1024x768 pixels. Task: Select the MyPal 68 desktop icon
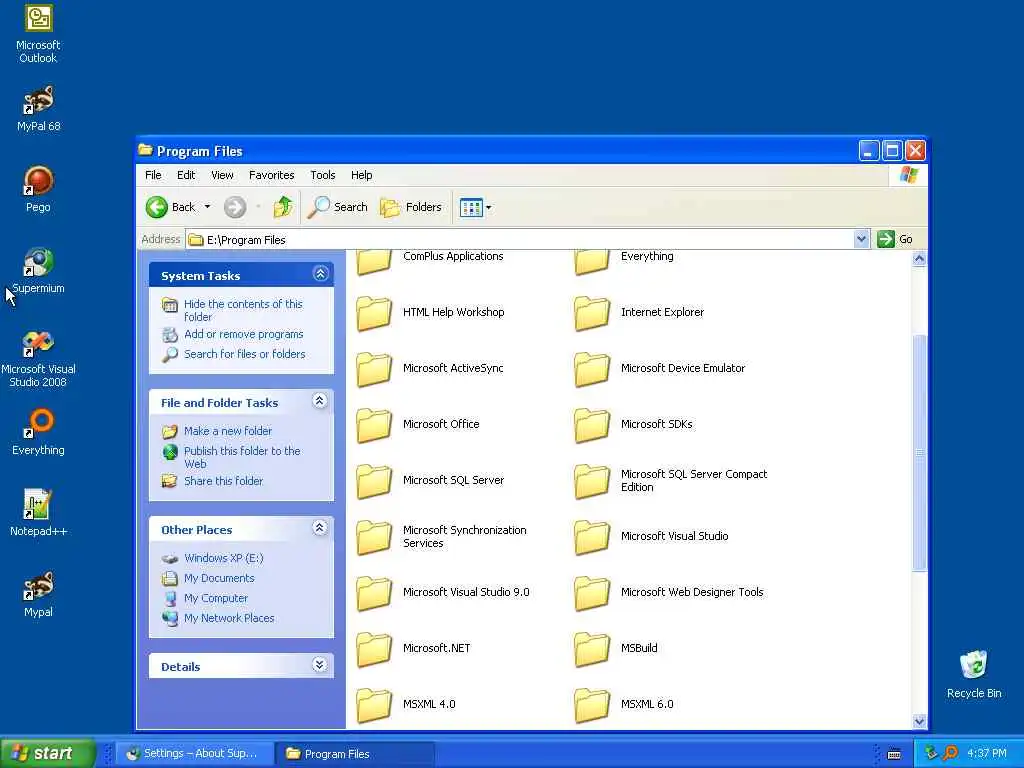tap(38, 108)
